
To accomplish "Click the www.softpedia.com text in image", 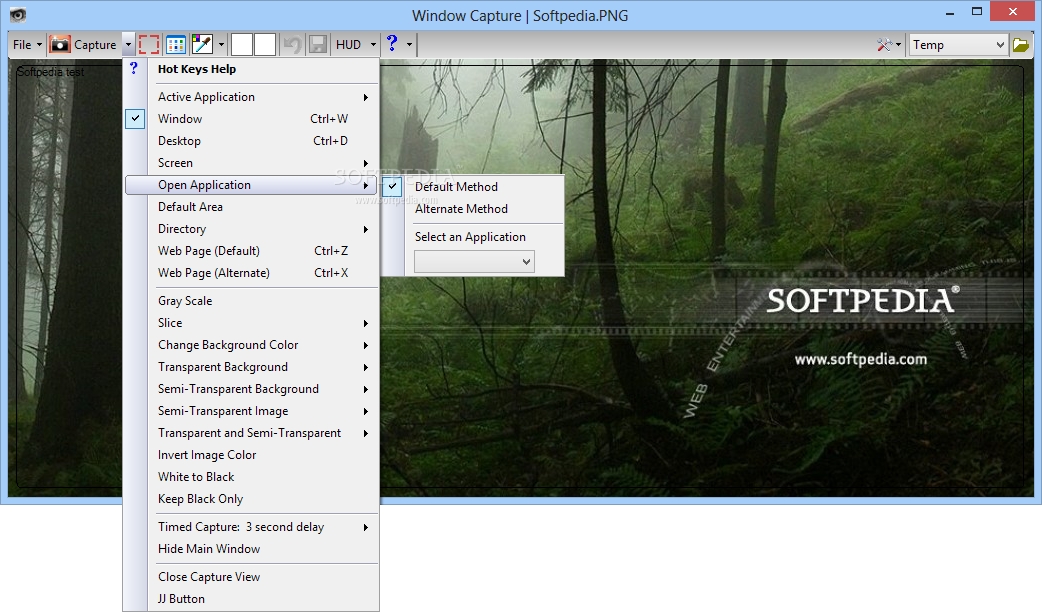I will click(861, 359).
